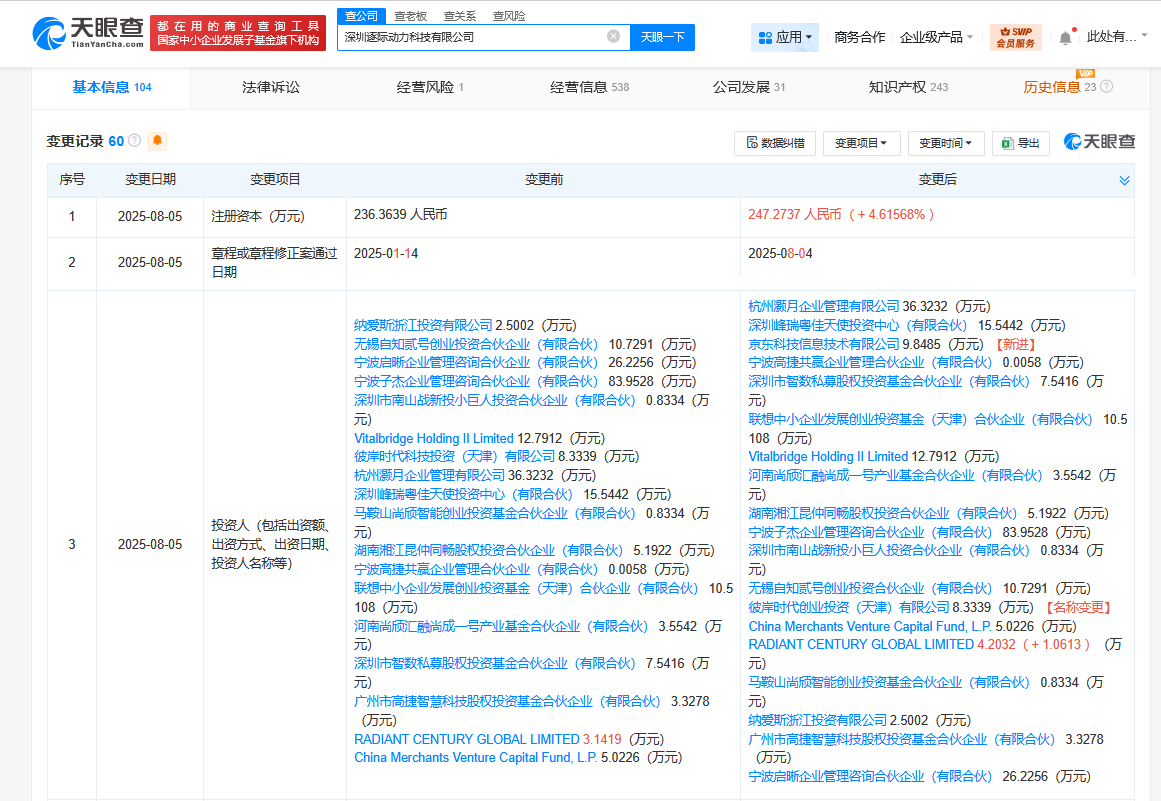Viewport: 1161px width, 801px height.
Task: Select 查关系 search mode
Action: coord(460,16)
